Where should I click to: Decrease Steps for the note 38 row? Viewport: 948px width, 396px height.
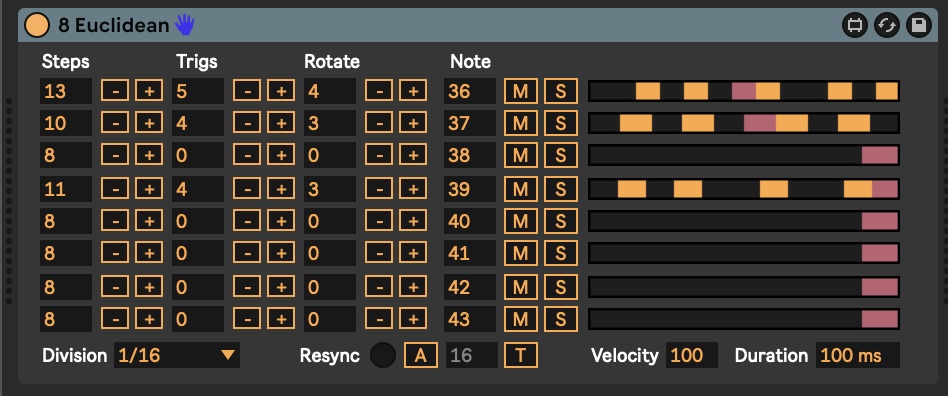(115, 155)
